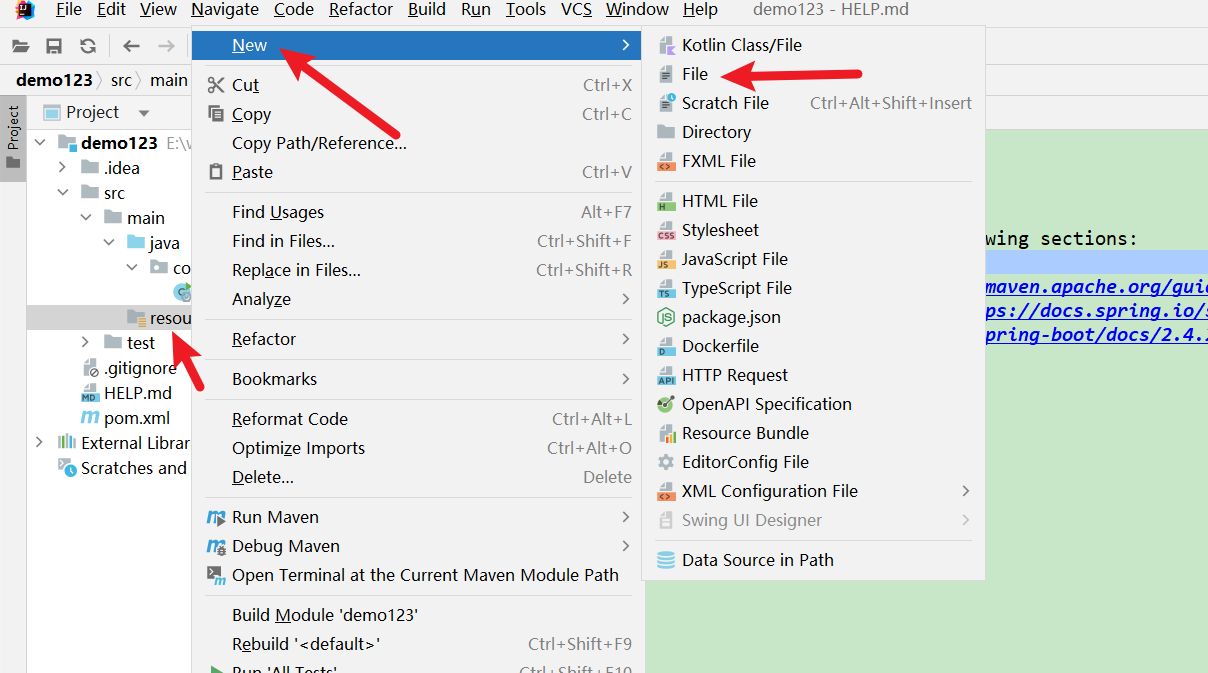Click the spring-boot/docs/2.4 link
The width and height of the screenshot is (1208, 673).
(x=1096, y=335)
